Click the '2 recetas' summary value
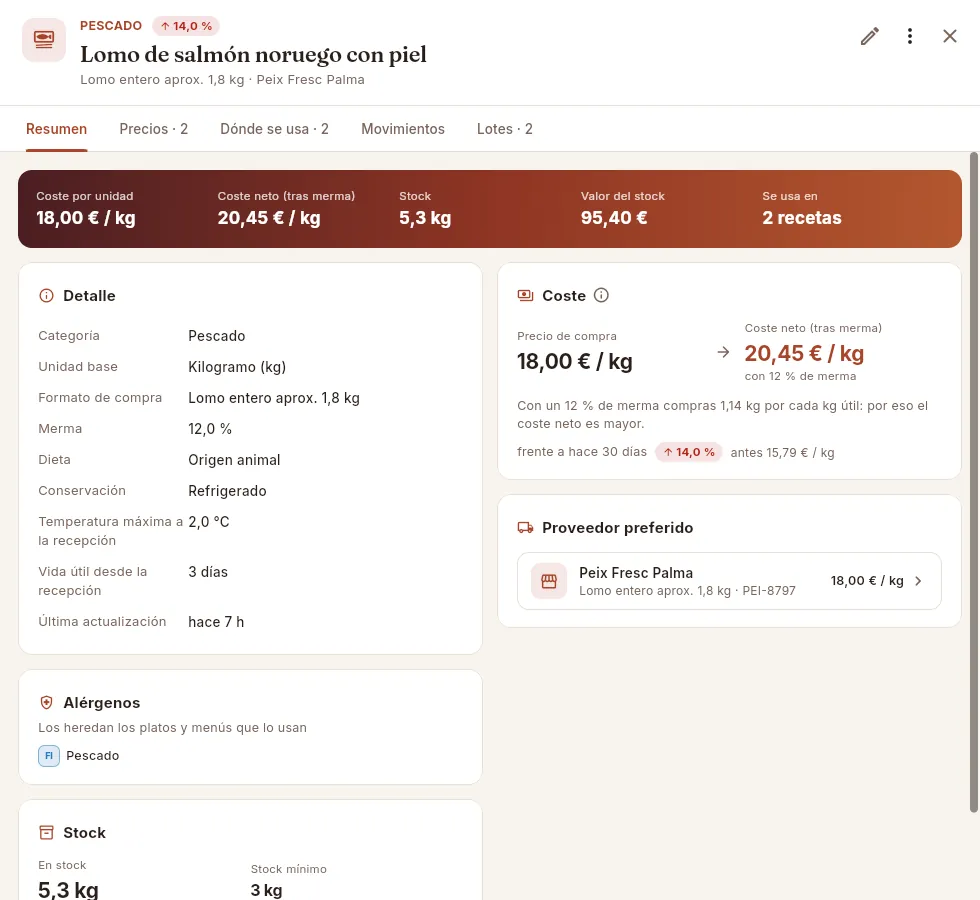This screenshot has height=900, width=980. (x=802, y=218)
